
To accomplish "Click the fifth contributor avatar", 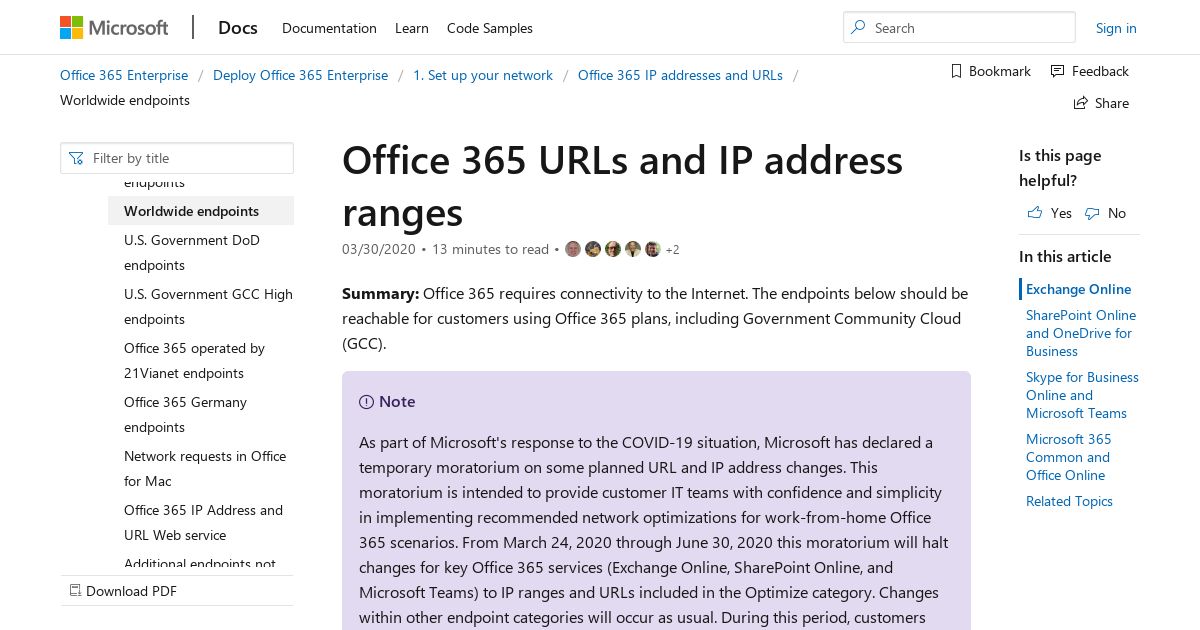I will click(653, 249).
